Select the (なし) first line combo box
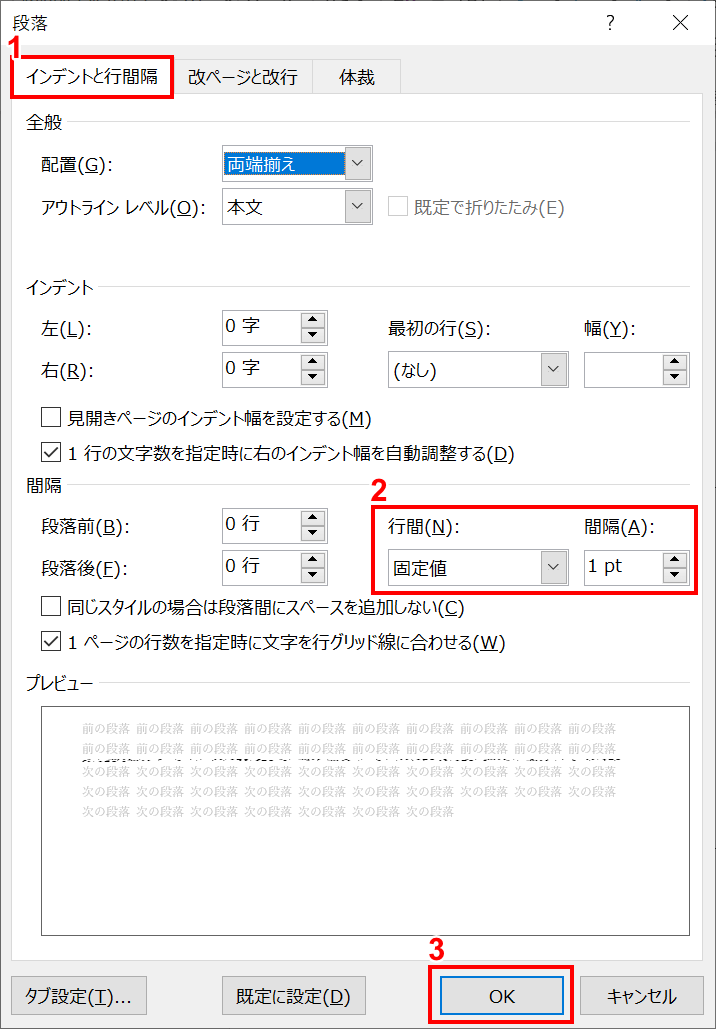The image size is (716, 1029). 478,369
